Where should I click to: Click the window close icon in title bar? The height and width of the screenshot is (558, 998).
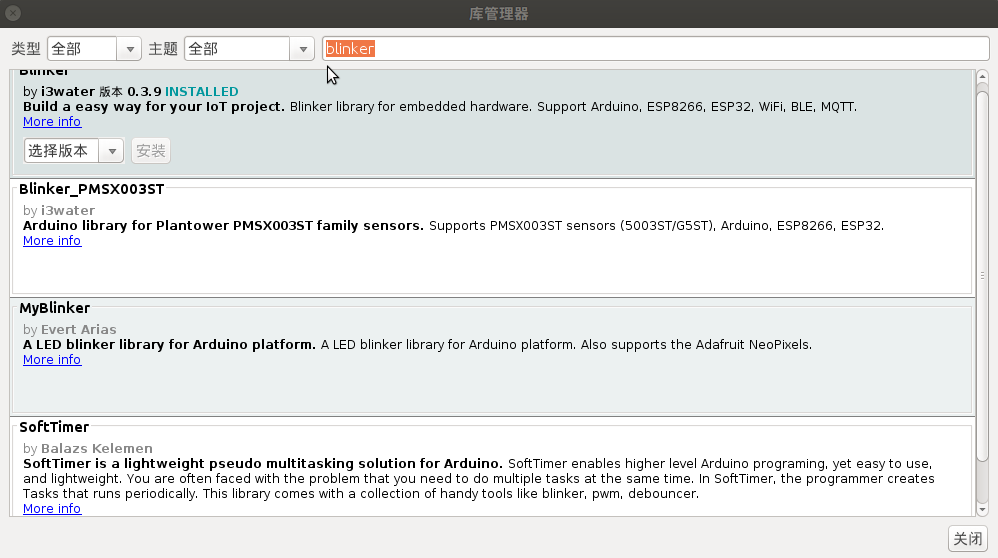[x=13, y=13]
